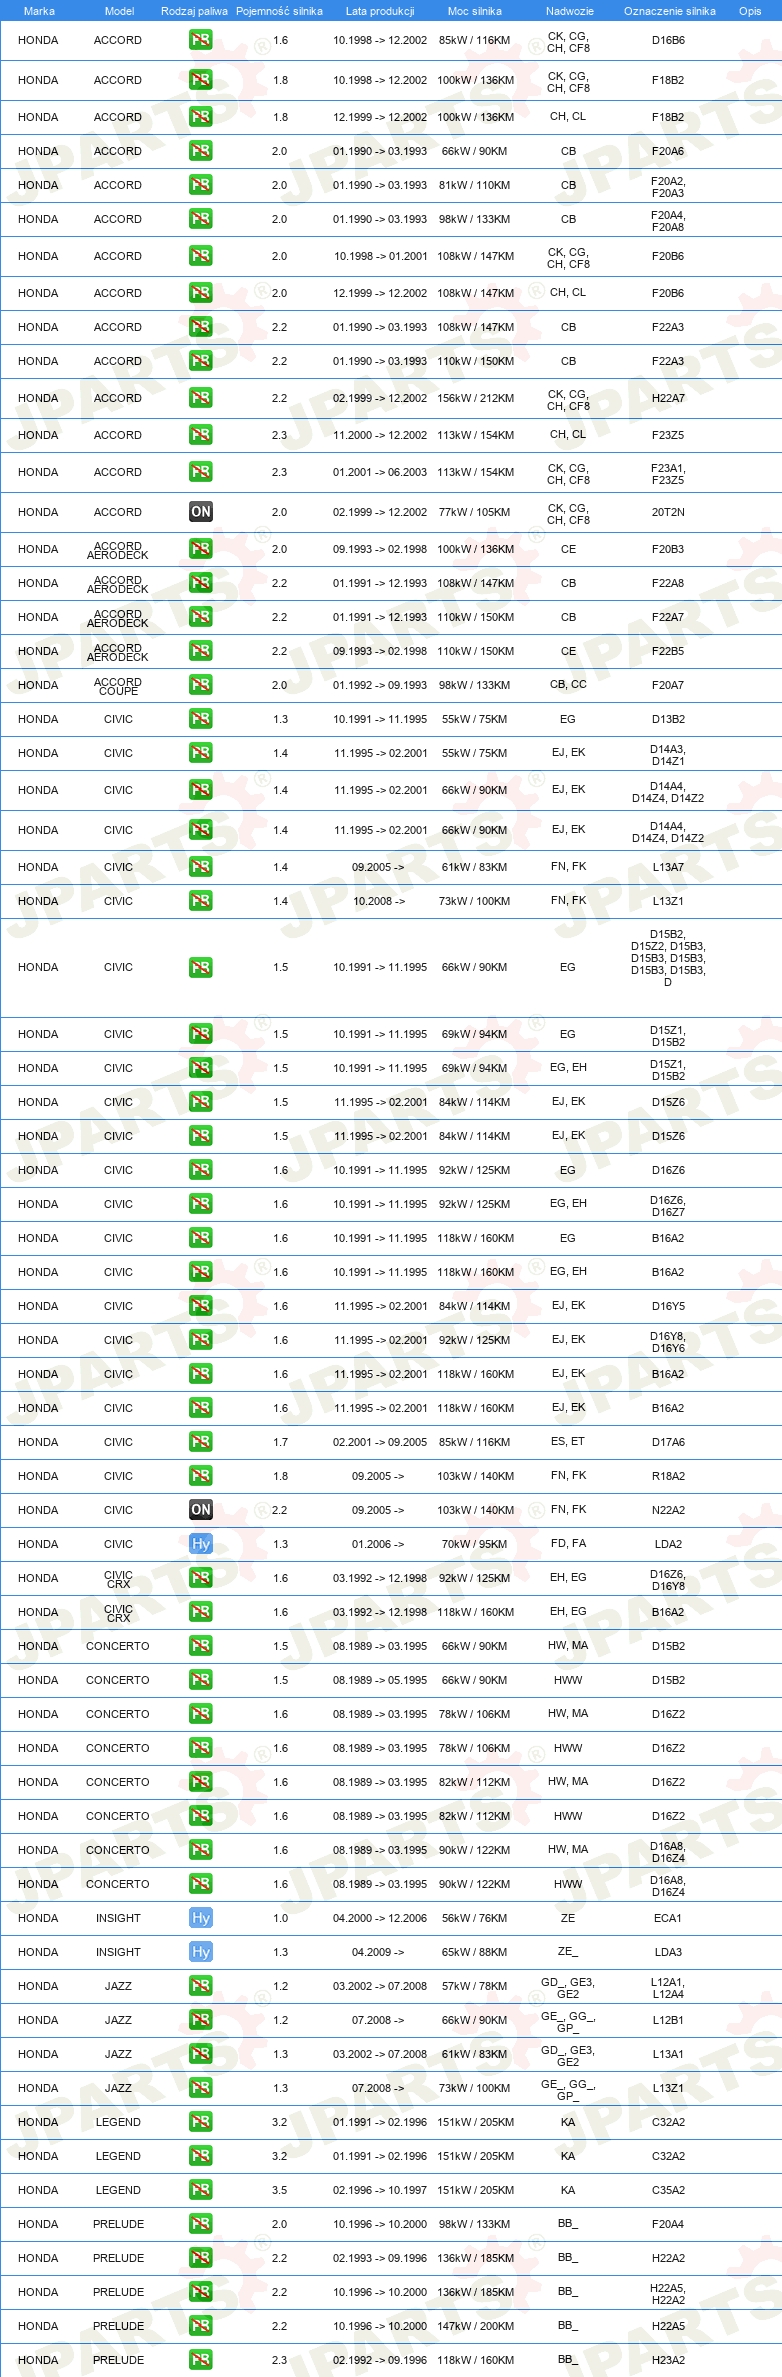Click the body code FD, FA cell
This screenshot has height=2377, width=782.
(568, 1543)
